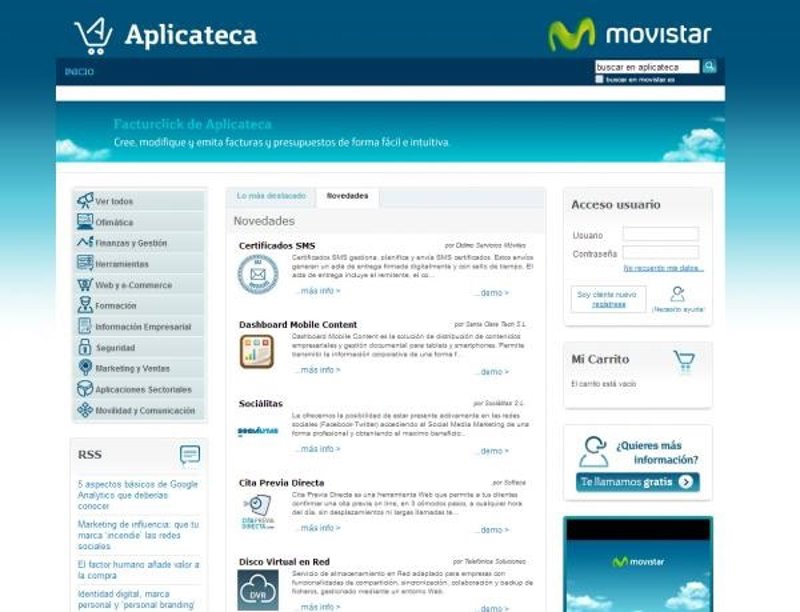Click the Certificados SMS envelope icon

(x=257, y=274)
